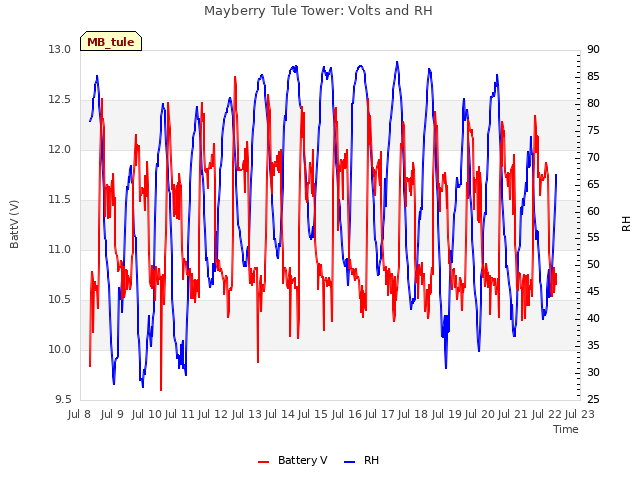This screenshot has width=640, height=480.
Task: Click the 45 RH axis value
Action: [593, 291]
